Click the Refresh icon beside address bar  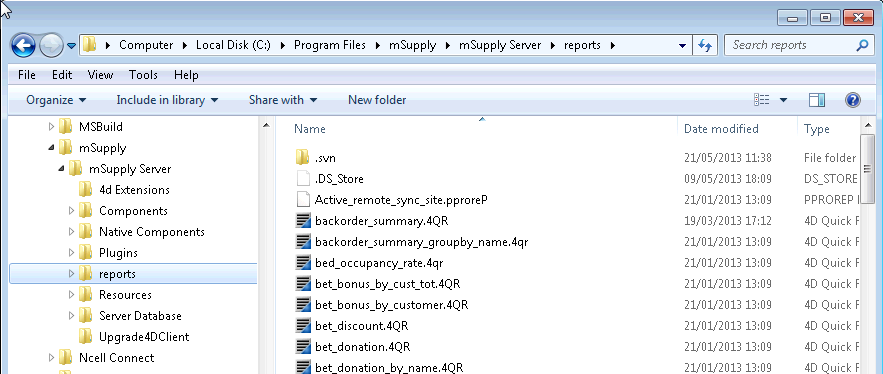[705, 46]
